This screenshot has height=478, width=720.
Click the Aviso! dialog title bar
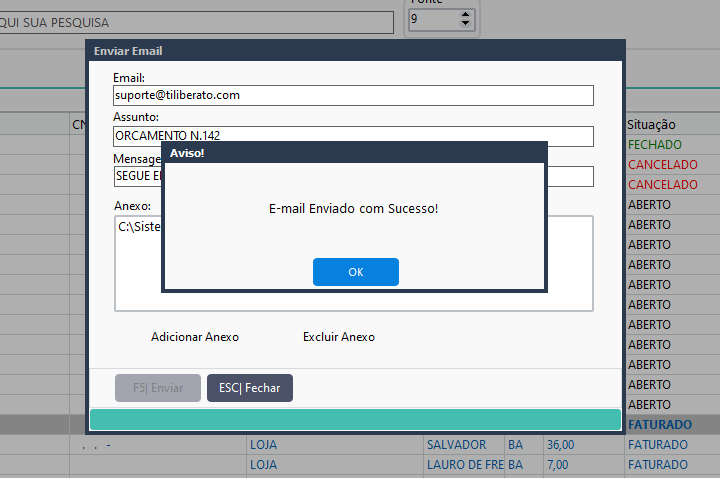pos(354,153)
